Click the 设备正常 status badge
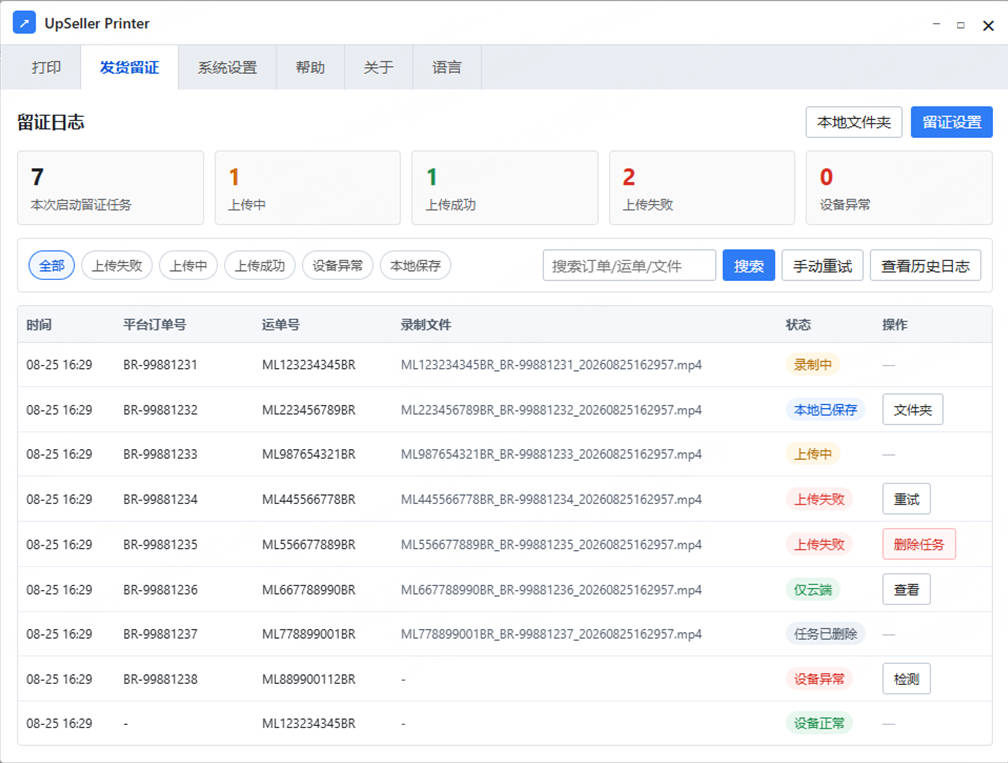 [819, 723]
